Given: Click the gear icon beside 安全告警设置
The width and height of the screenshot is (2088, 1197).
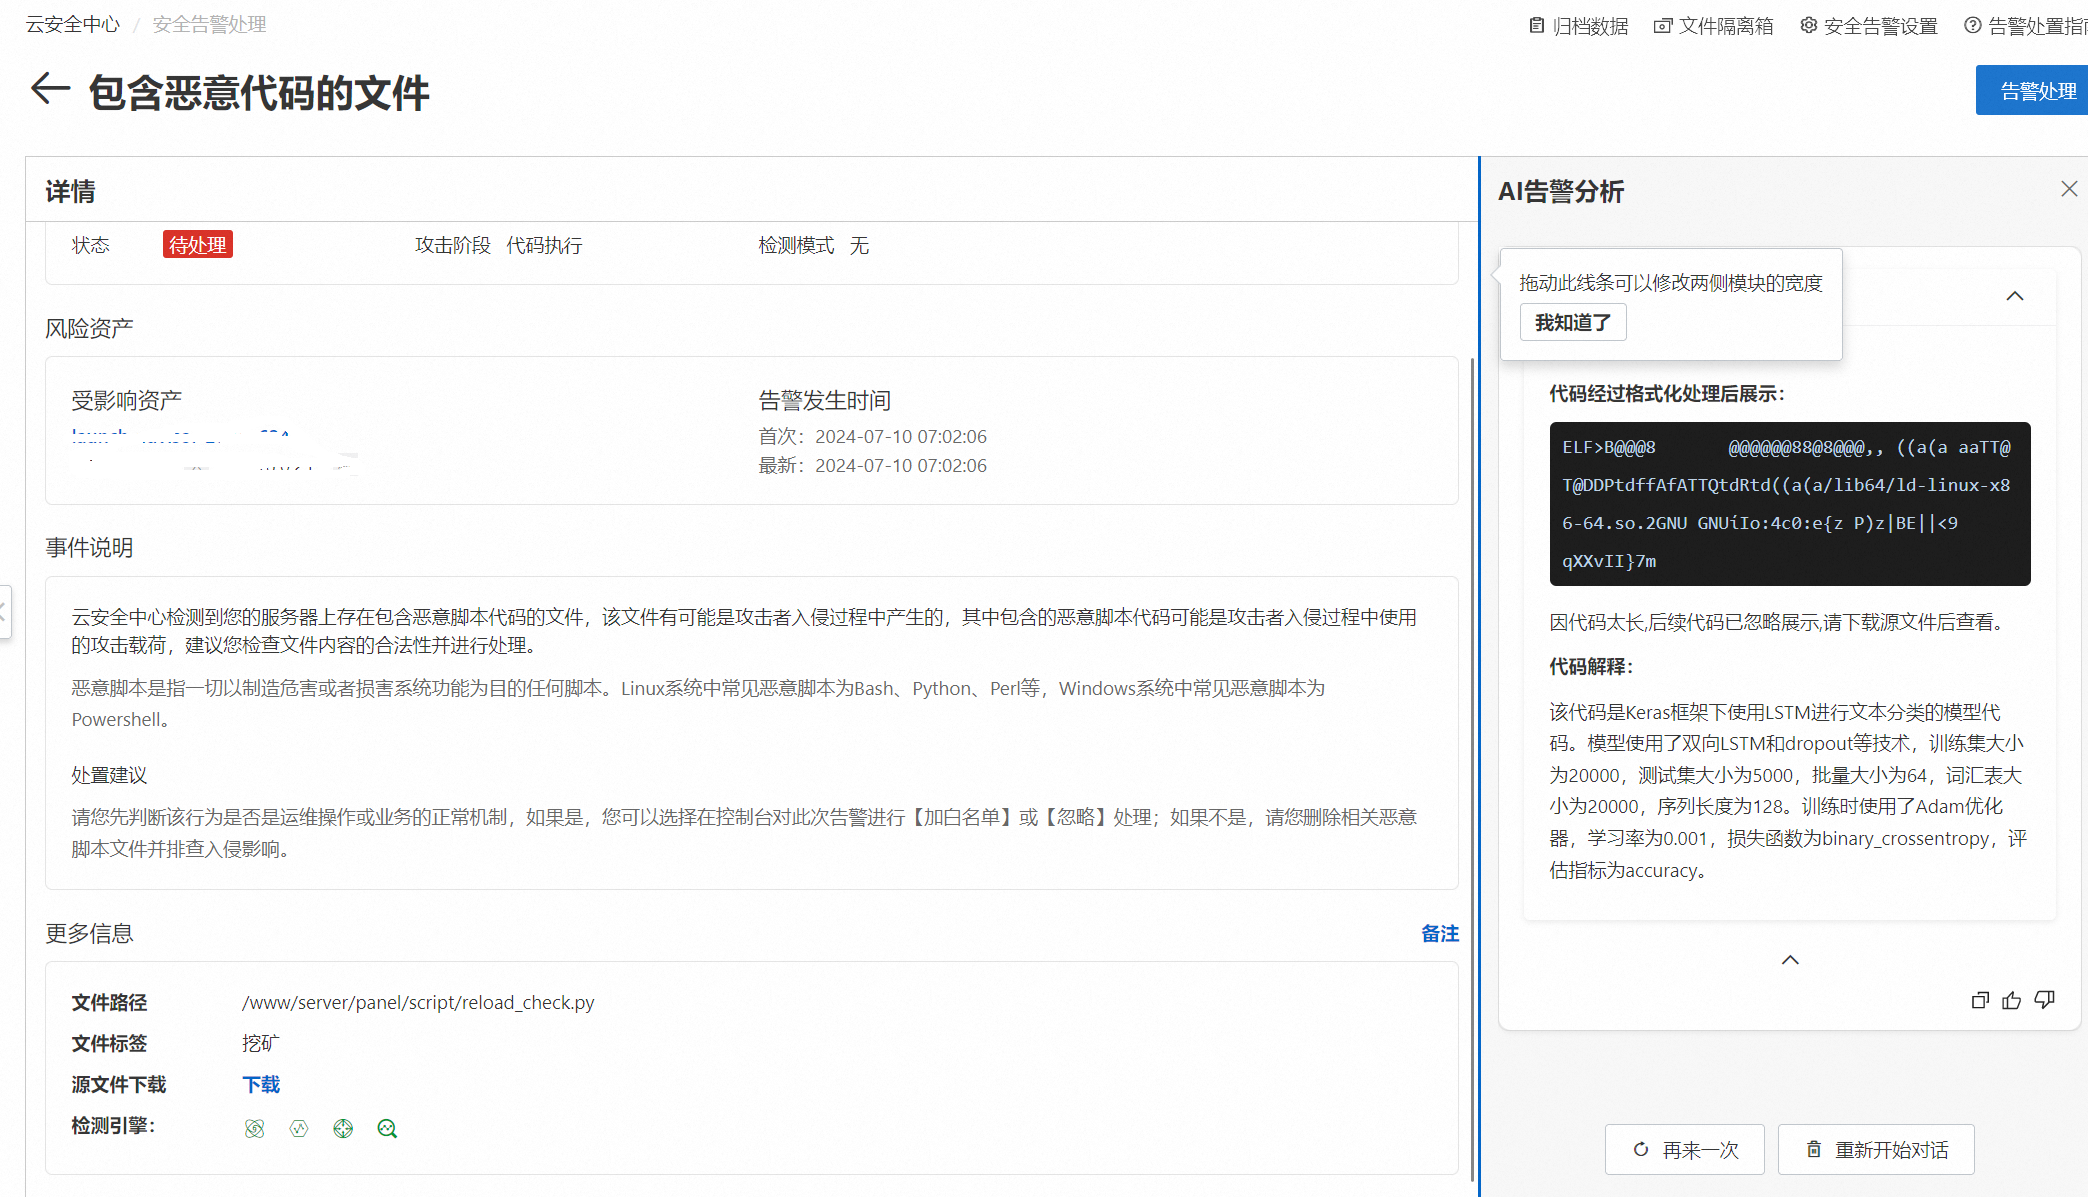Looking at the screenshot, I should 1808,26.
